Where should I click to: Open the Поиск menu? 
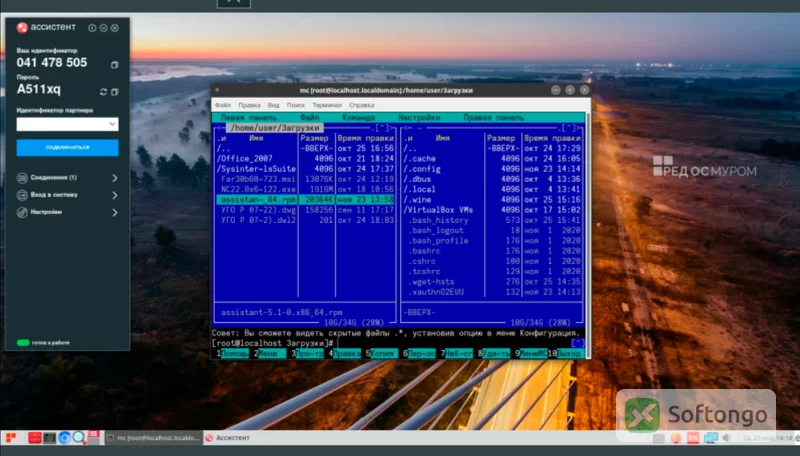[x=295, y=105]
